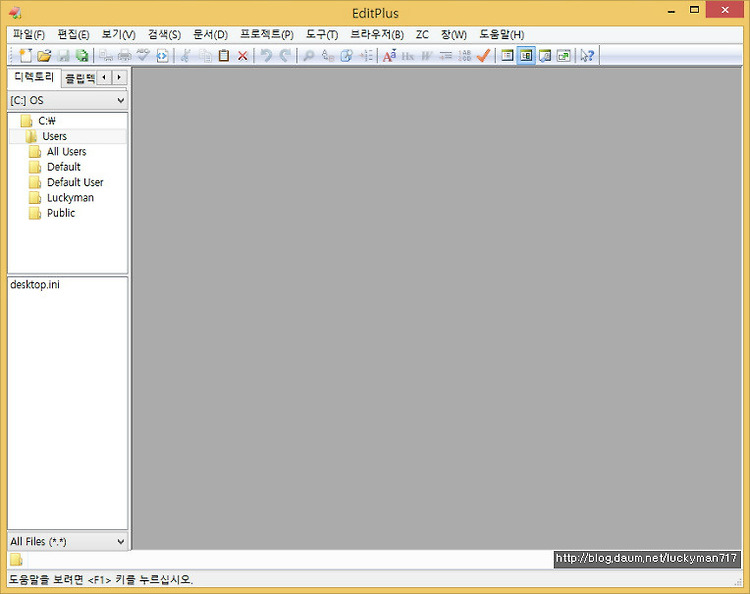Screen dimensions: 750x594
Task: Select the All Users folder
Action: 66,152
